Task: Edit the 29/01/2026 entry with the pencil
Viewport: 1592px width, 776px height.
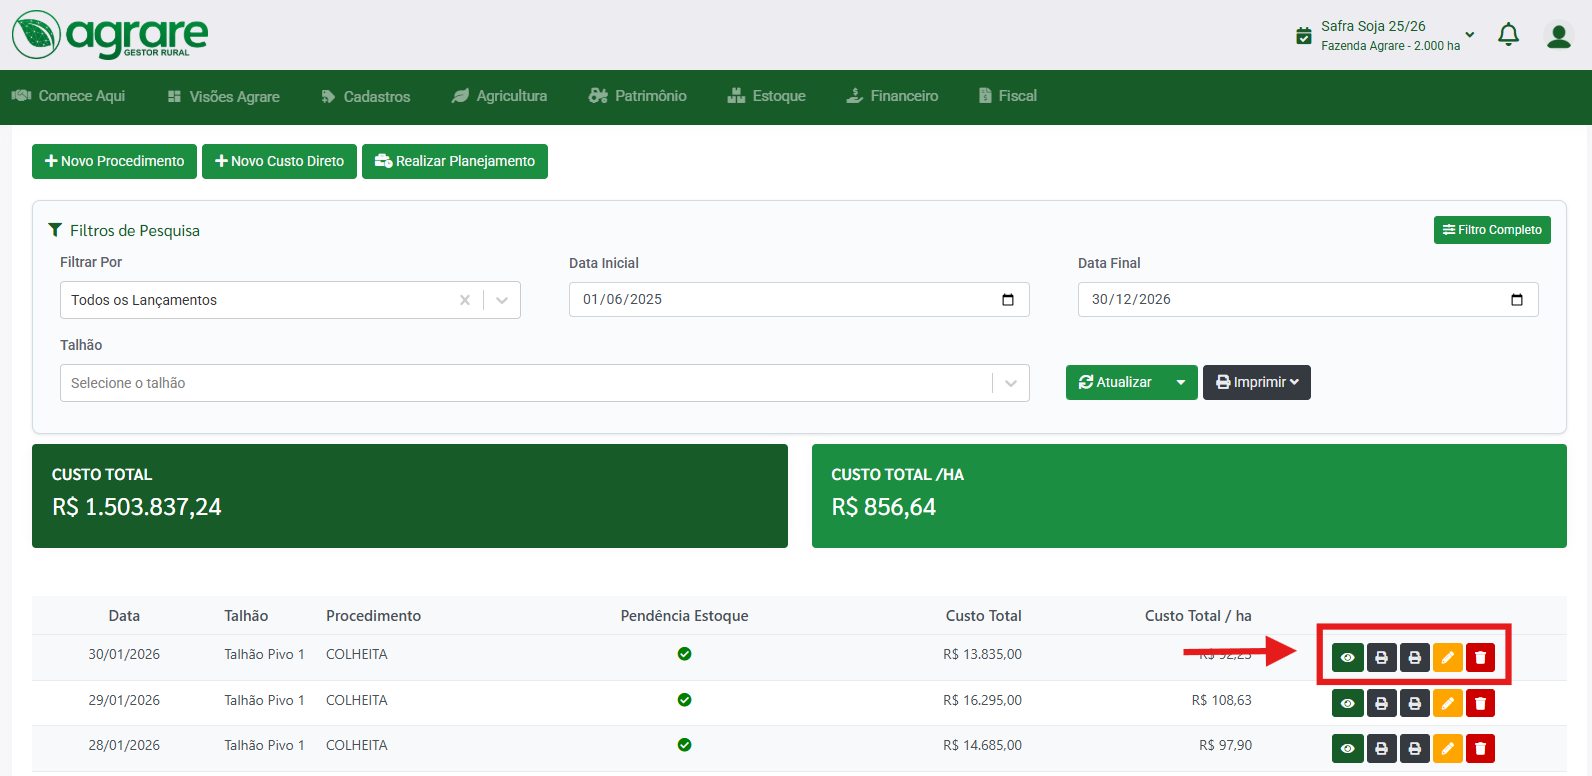Action: click(x=1447, y=703)
